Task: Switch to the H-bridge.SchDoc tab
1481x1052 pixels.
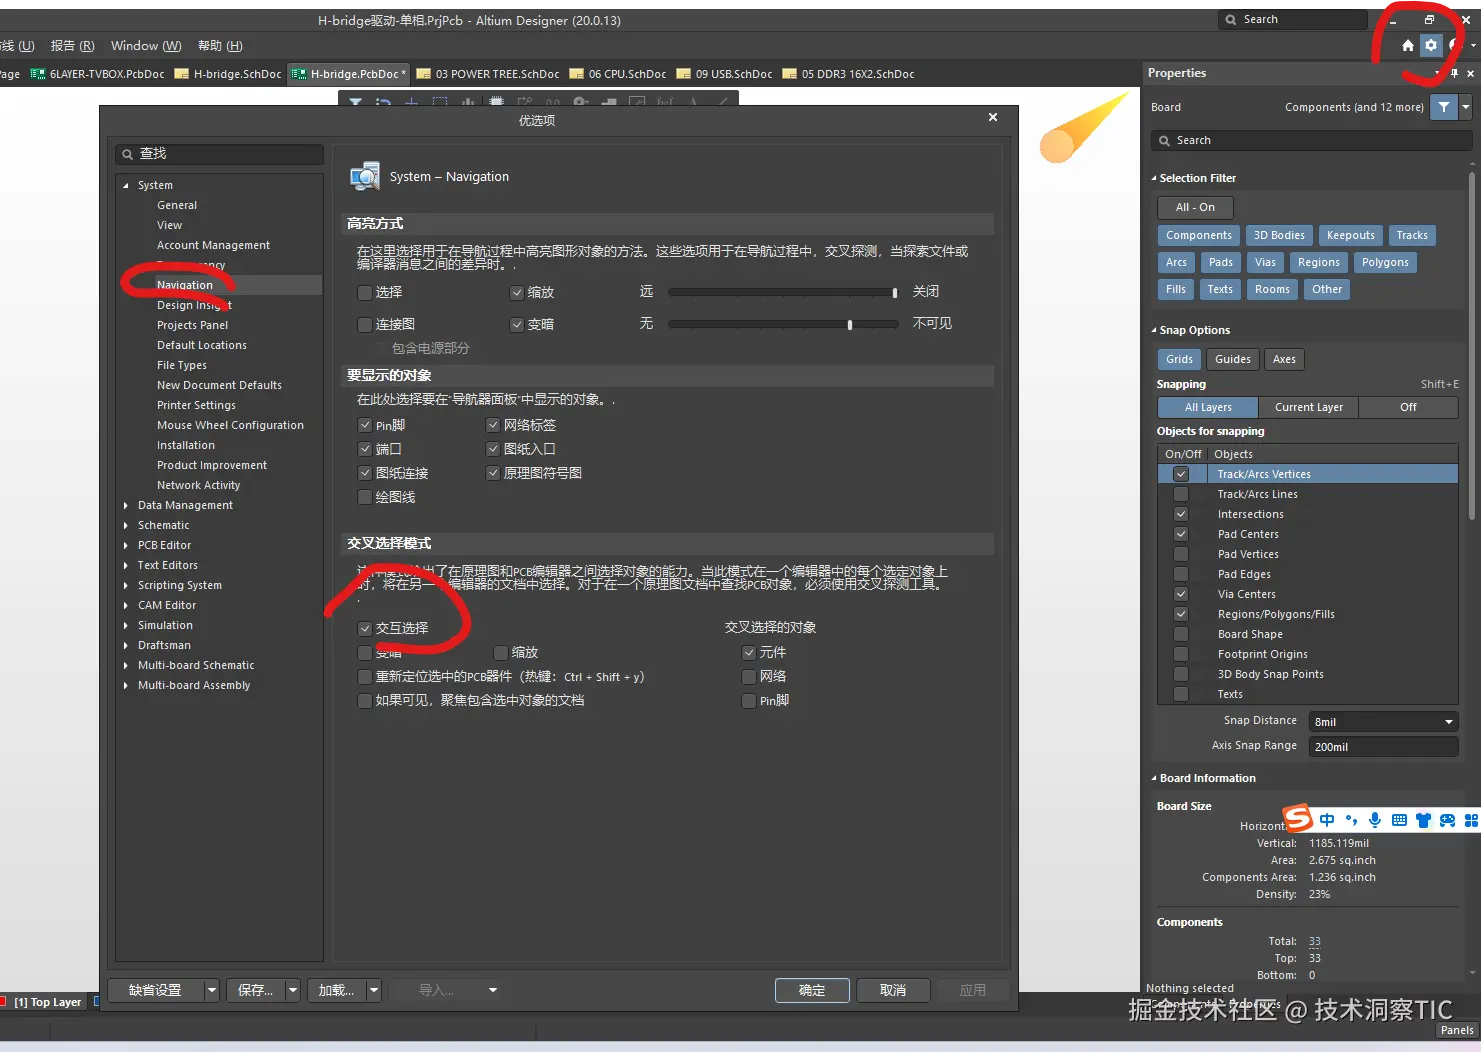Action: pyautogui.click(x=229, y=74)
